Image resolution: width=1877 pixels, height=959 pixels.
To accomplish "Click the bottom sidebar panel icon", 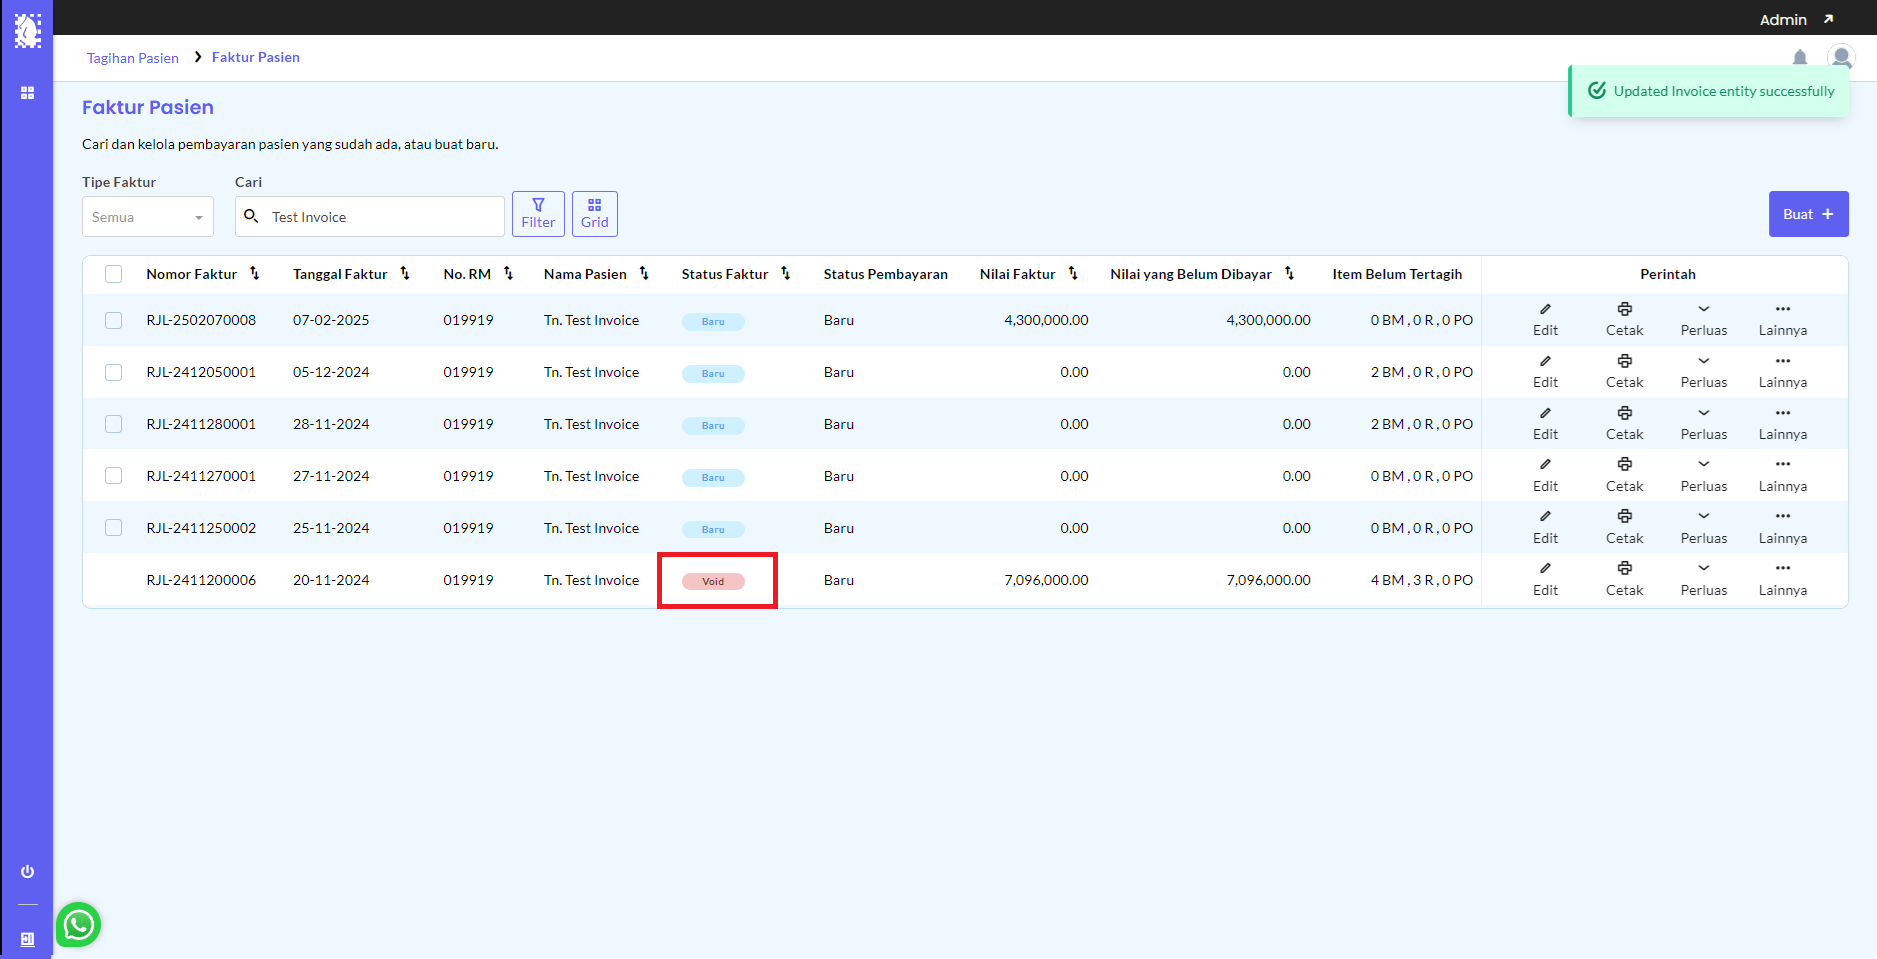I will coord(27,939).
